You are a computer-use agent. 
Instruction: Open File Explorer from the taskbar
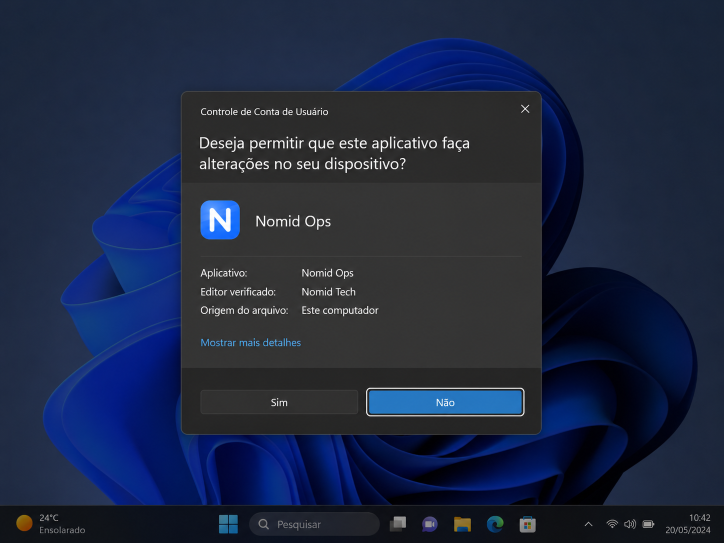[x=462, y=524]
